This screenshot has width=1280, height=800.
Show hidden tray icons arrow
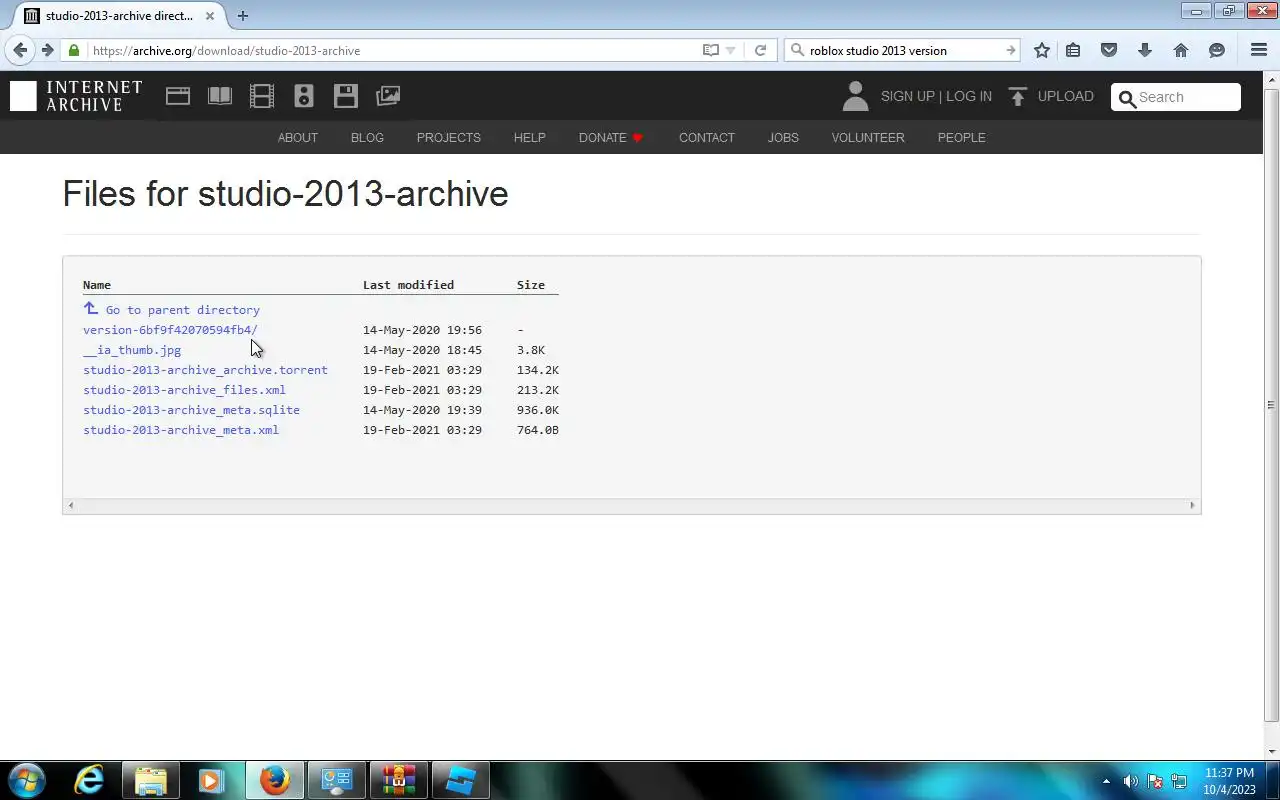[1106, 781]
